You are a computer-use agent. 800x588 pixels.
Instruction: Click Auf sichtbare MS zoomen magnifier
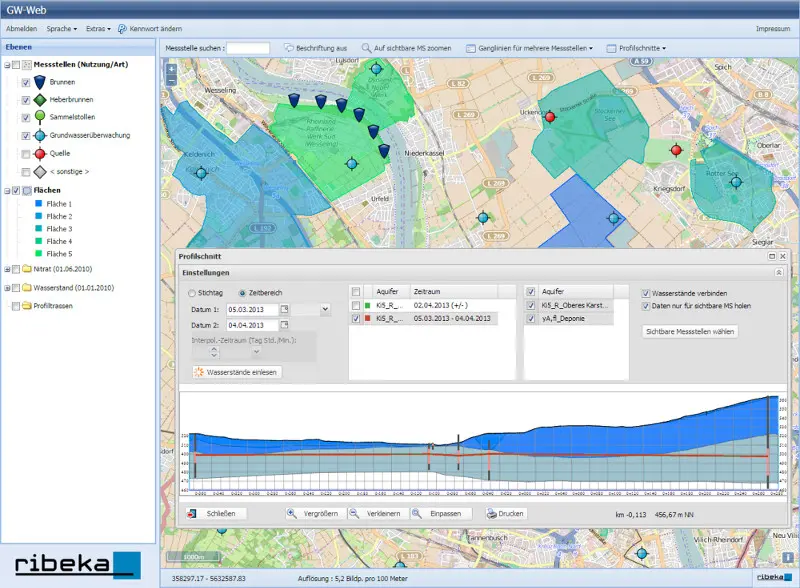[x=366, y=48]
